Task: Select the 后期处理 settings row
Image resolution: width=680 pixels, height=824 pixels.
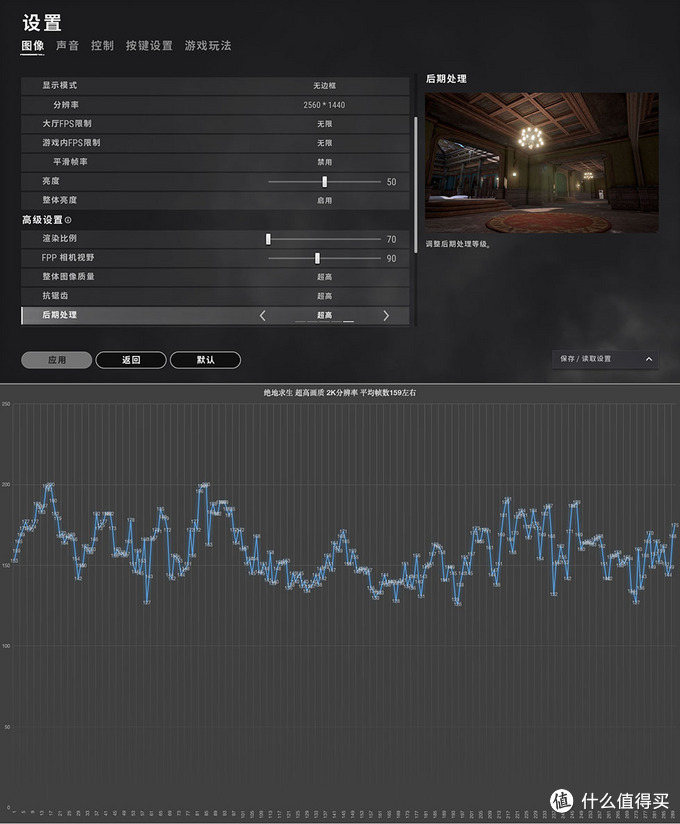Action: pos(215,315)
